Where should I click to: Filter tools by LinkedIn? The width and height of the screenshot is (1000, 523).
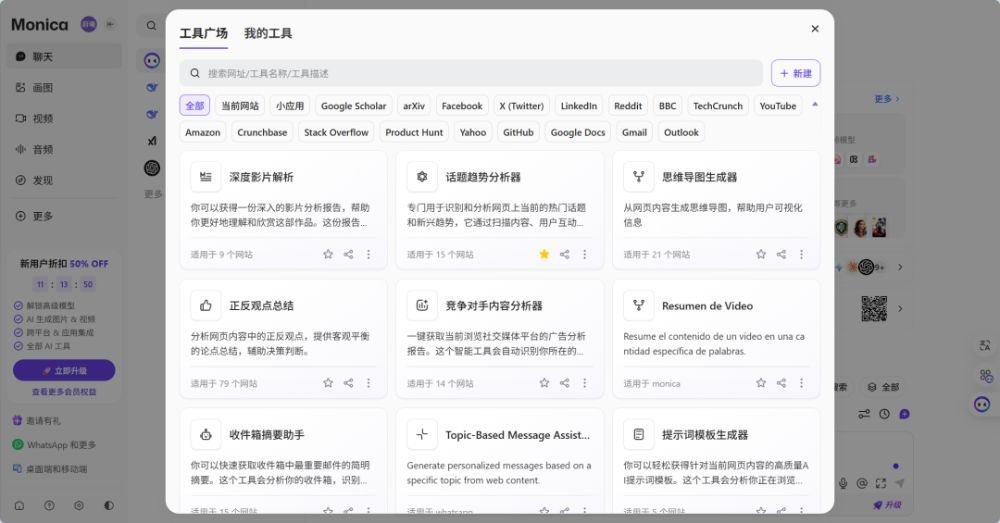(x=578, y=106)
